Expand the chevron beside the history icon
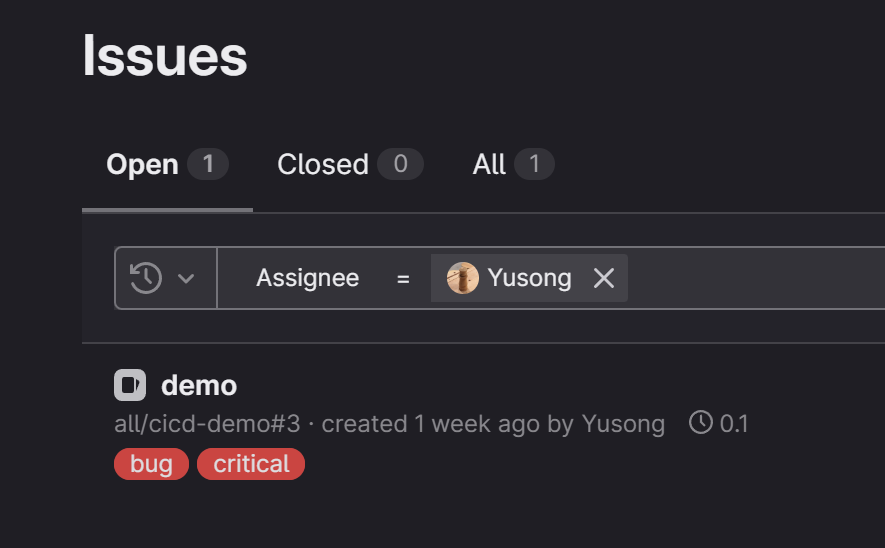The image size is (885, 548). click(186, 278)
